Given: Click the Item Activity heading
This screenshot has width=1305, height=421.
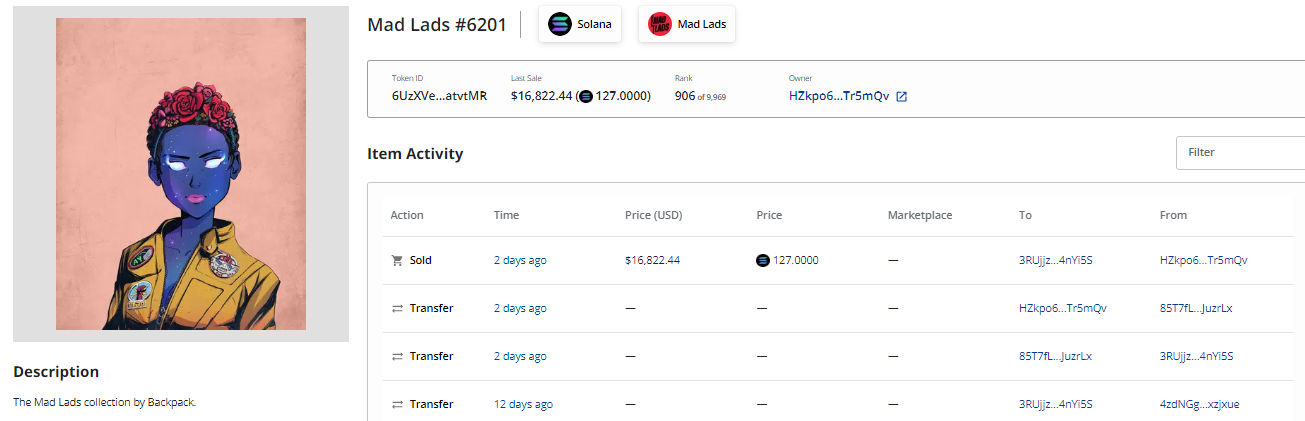Looking at the screenshot, I should click(415, 154).
